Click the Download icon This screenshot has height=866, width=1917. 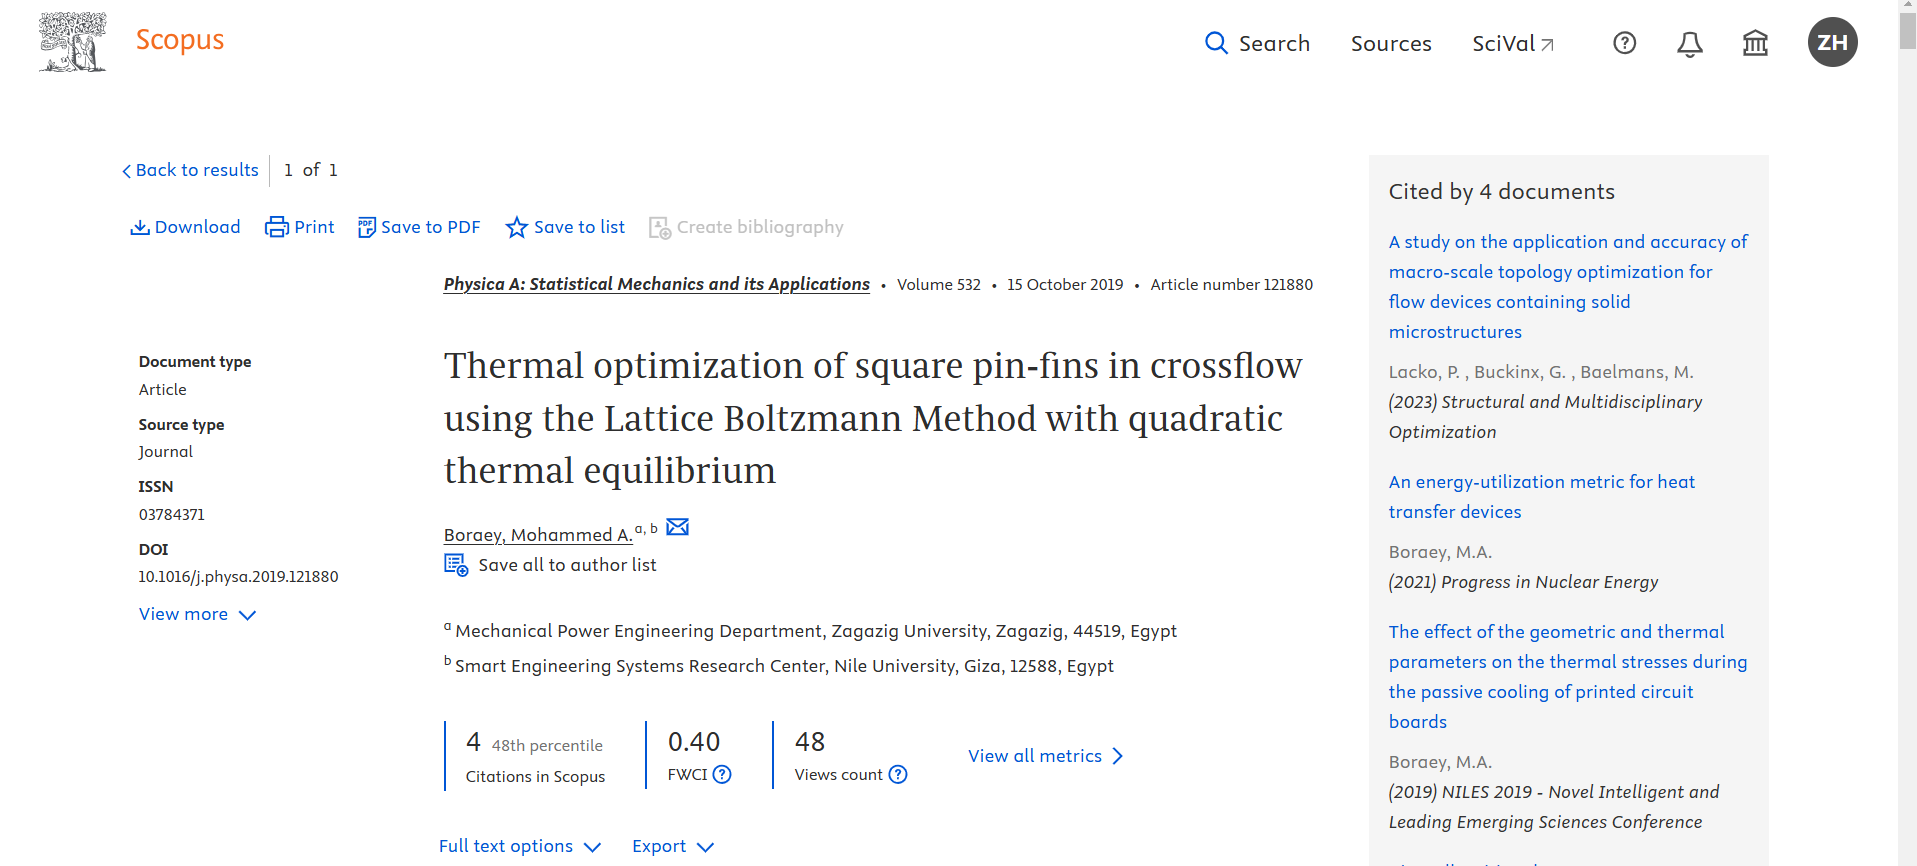pos(140,227)
